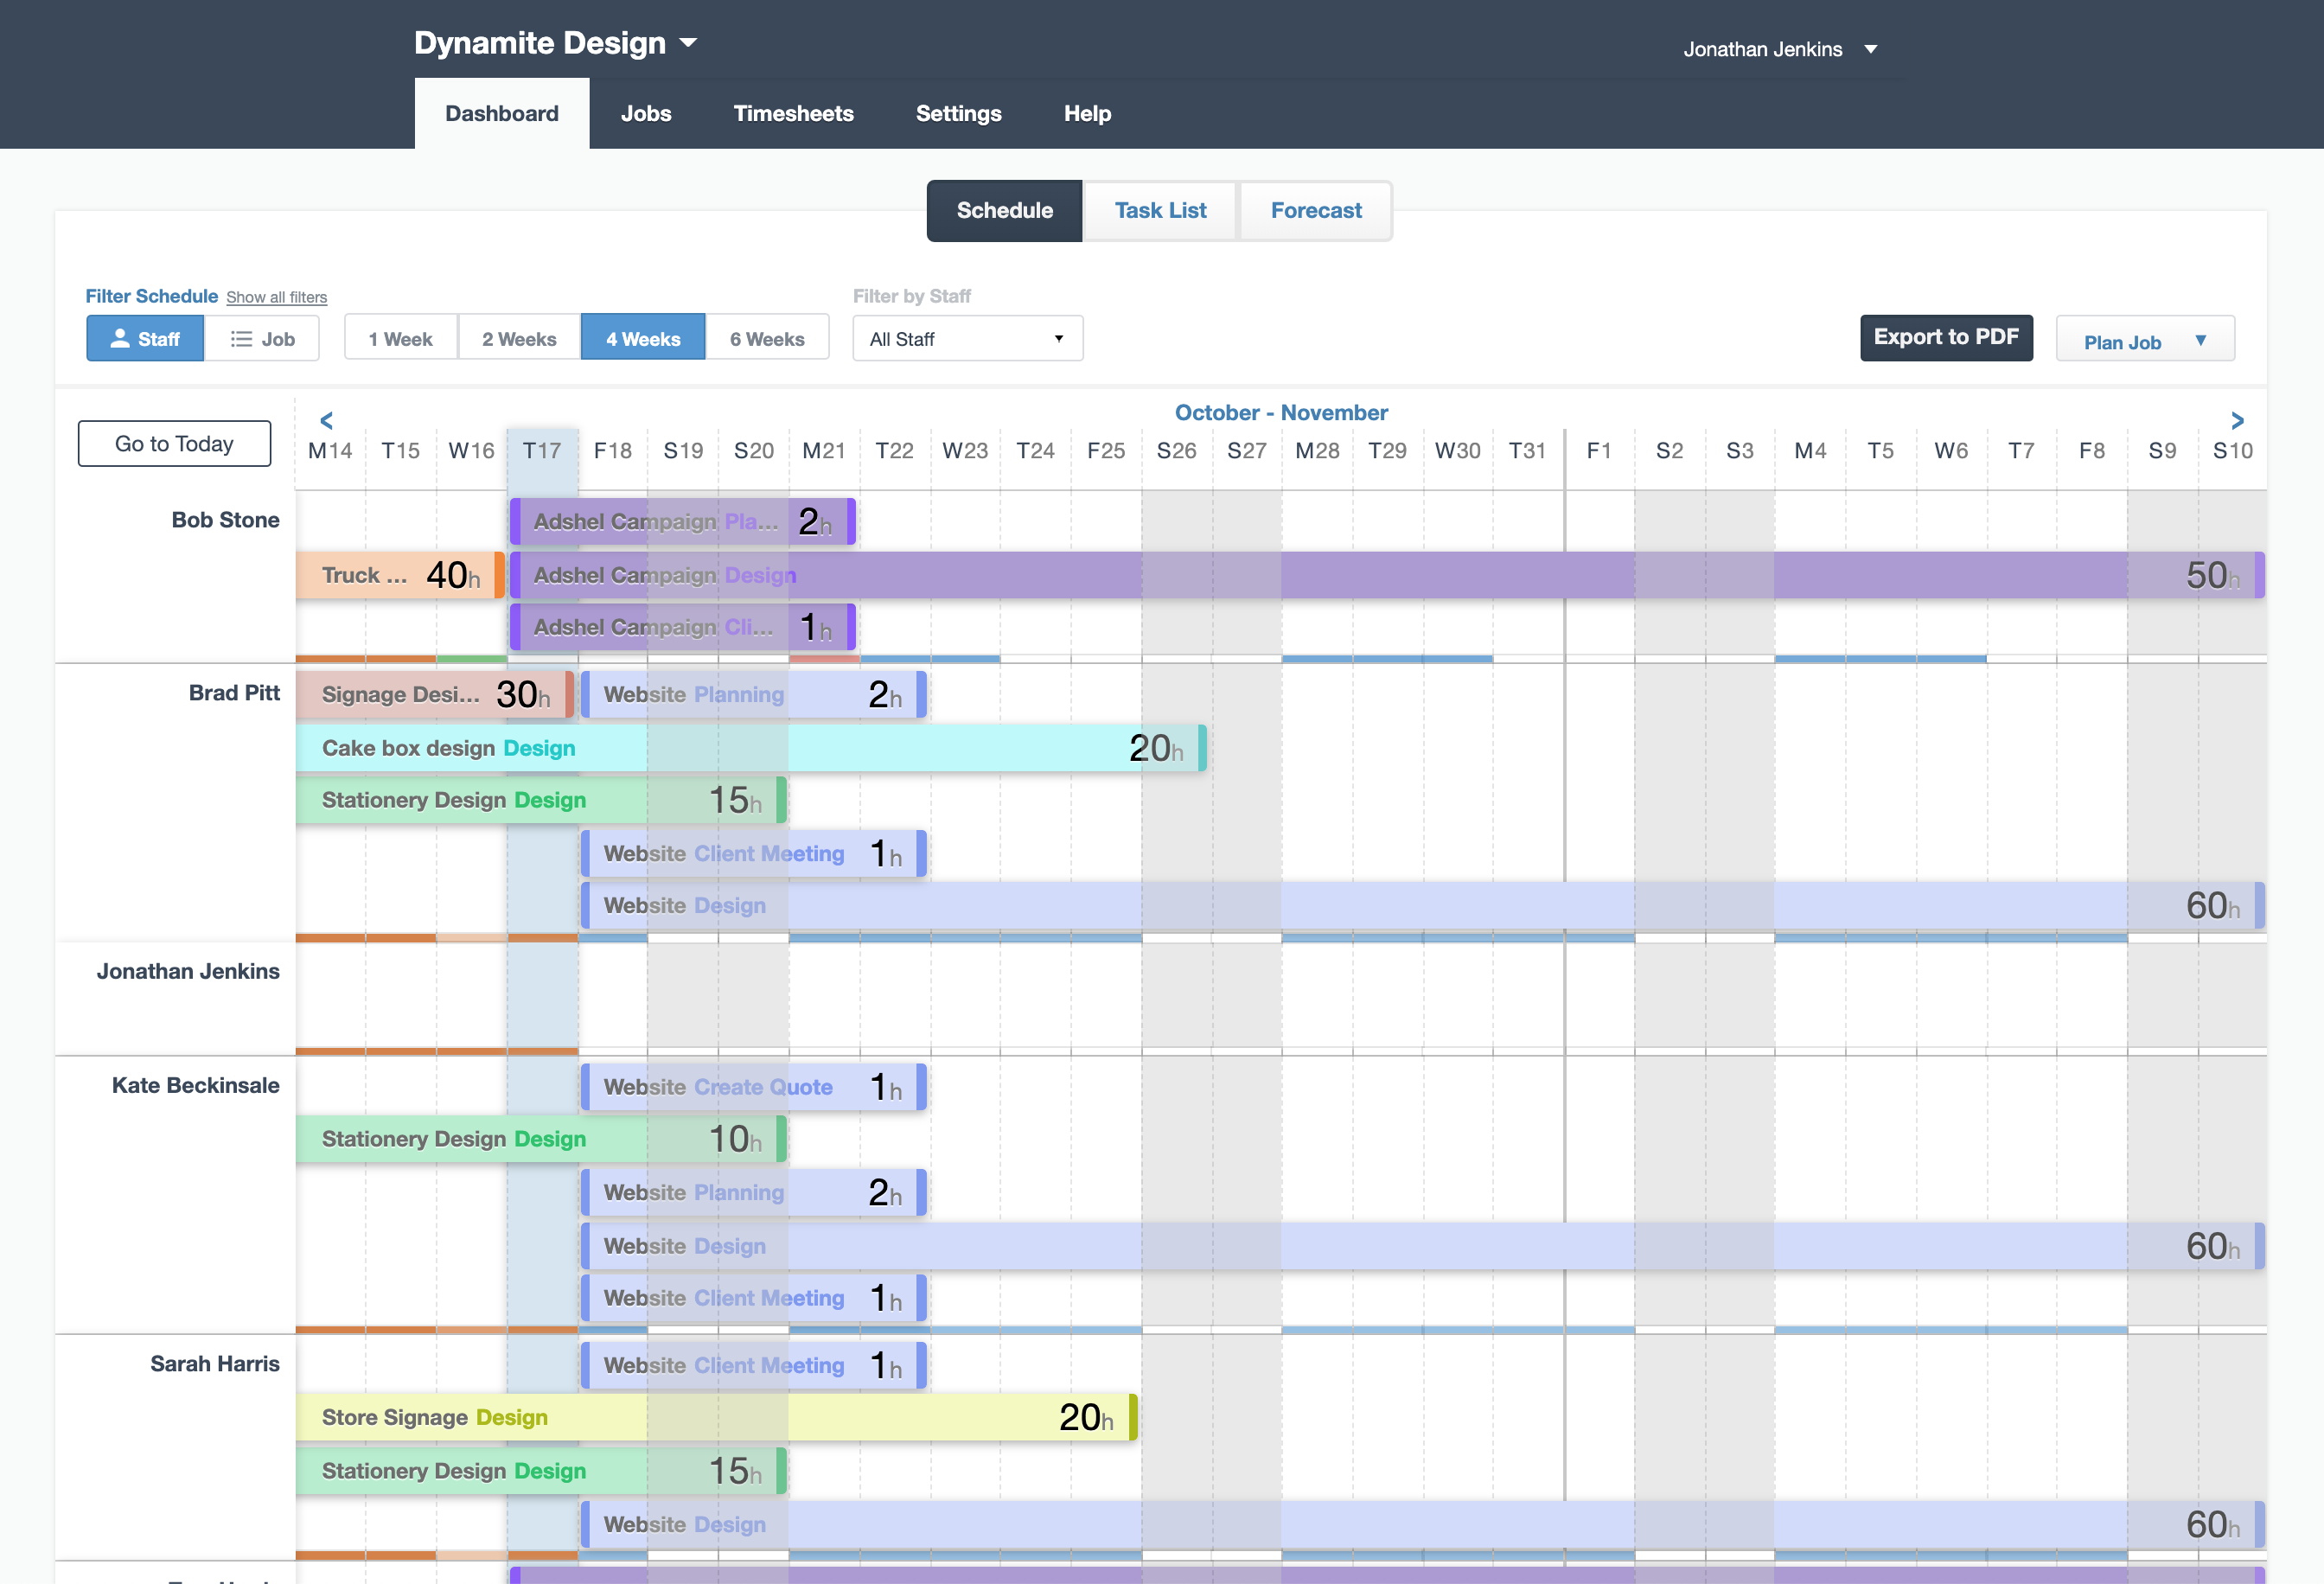The height and width of the screenshot is (1584, 2324).
Task: Open the Dynamite Design company dropdown
Action: click(x=555, y=43)
